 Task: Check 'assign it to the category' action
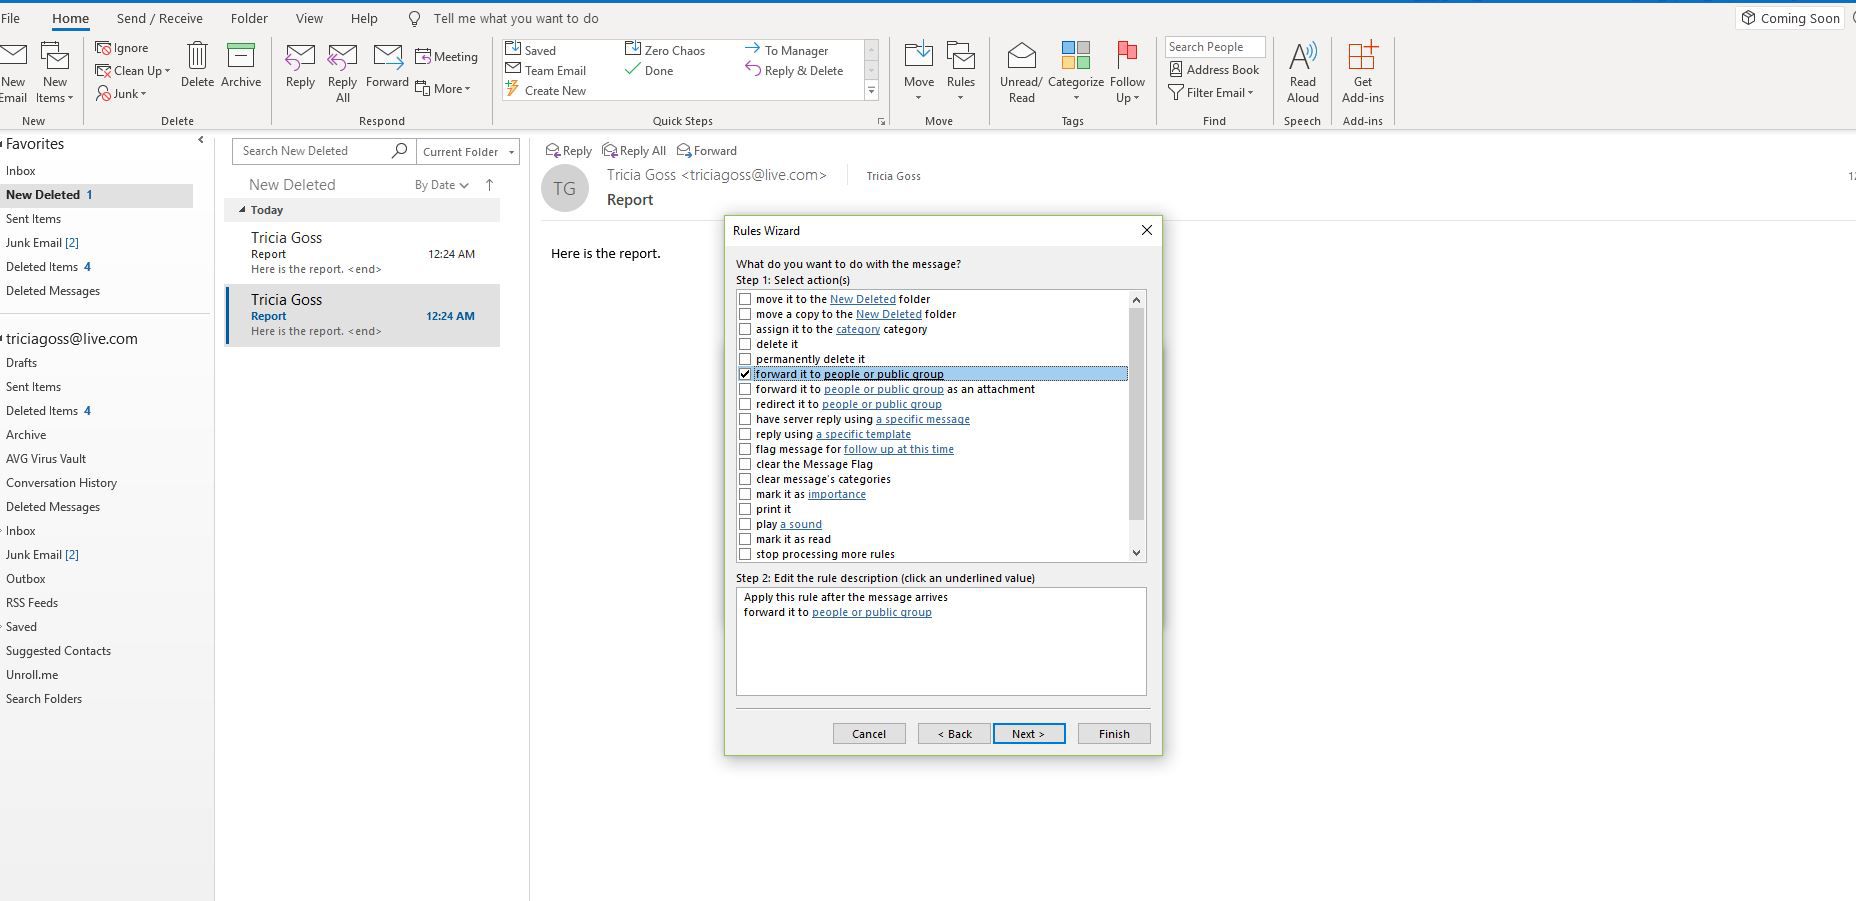tap(745, 329)
